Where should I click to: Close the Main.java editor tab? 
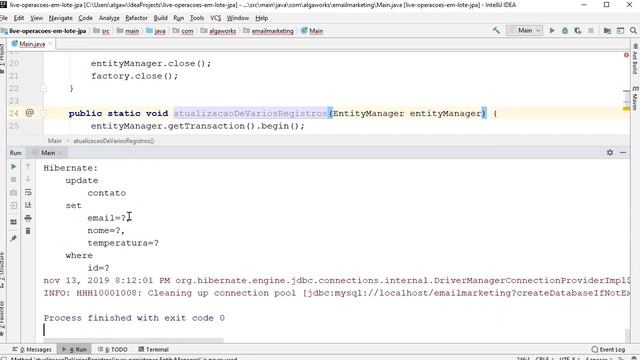point(51,44)
